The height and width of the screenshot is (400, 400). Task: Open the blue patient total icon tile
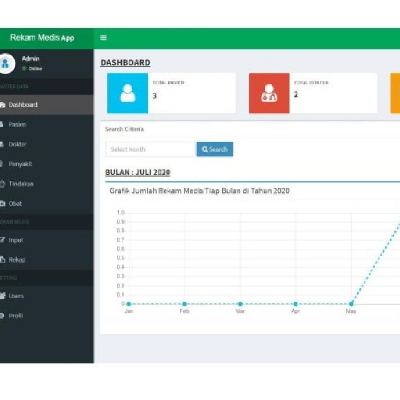128,93
